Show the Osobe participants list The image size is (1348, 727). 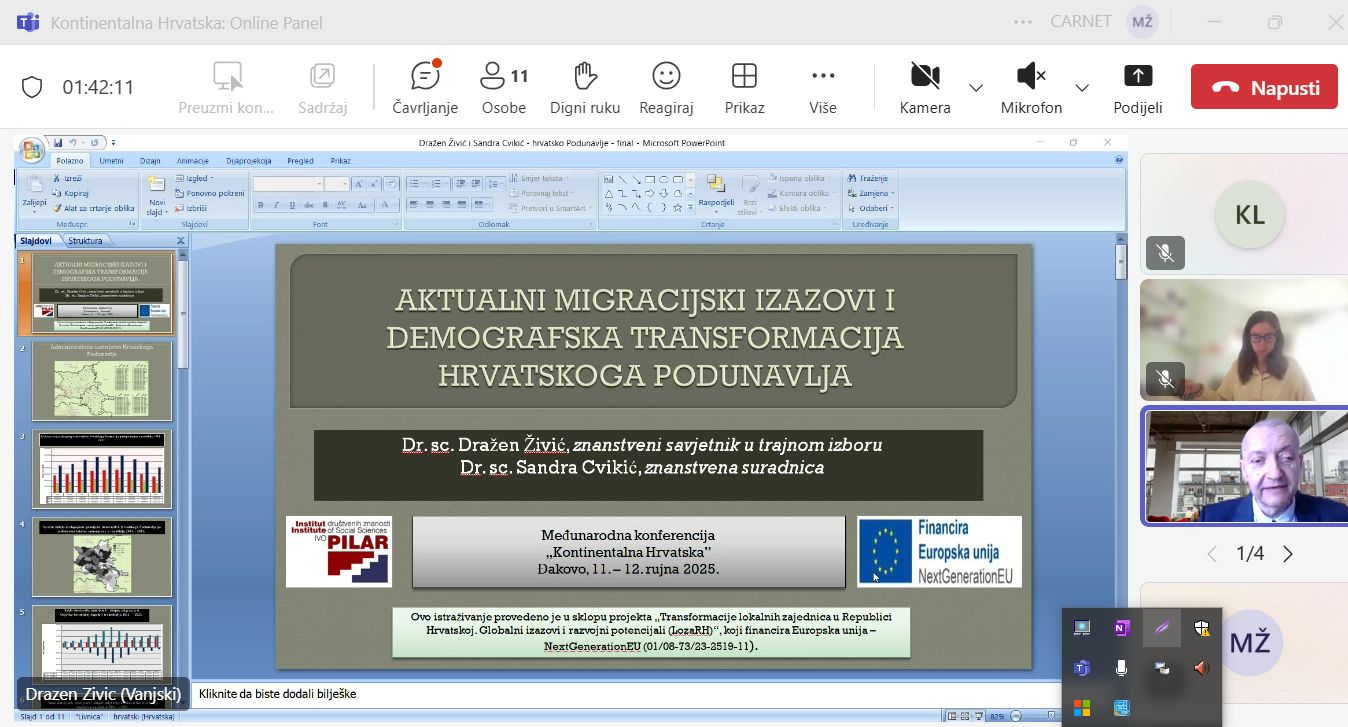click(503, 87)
